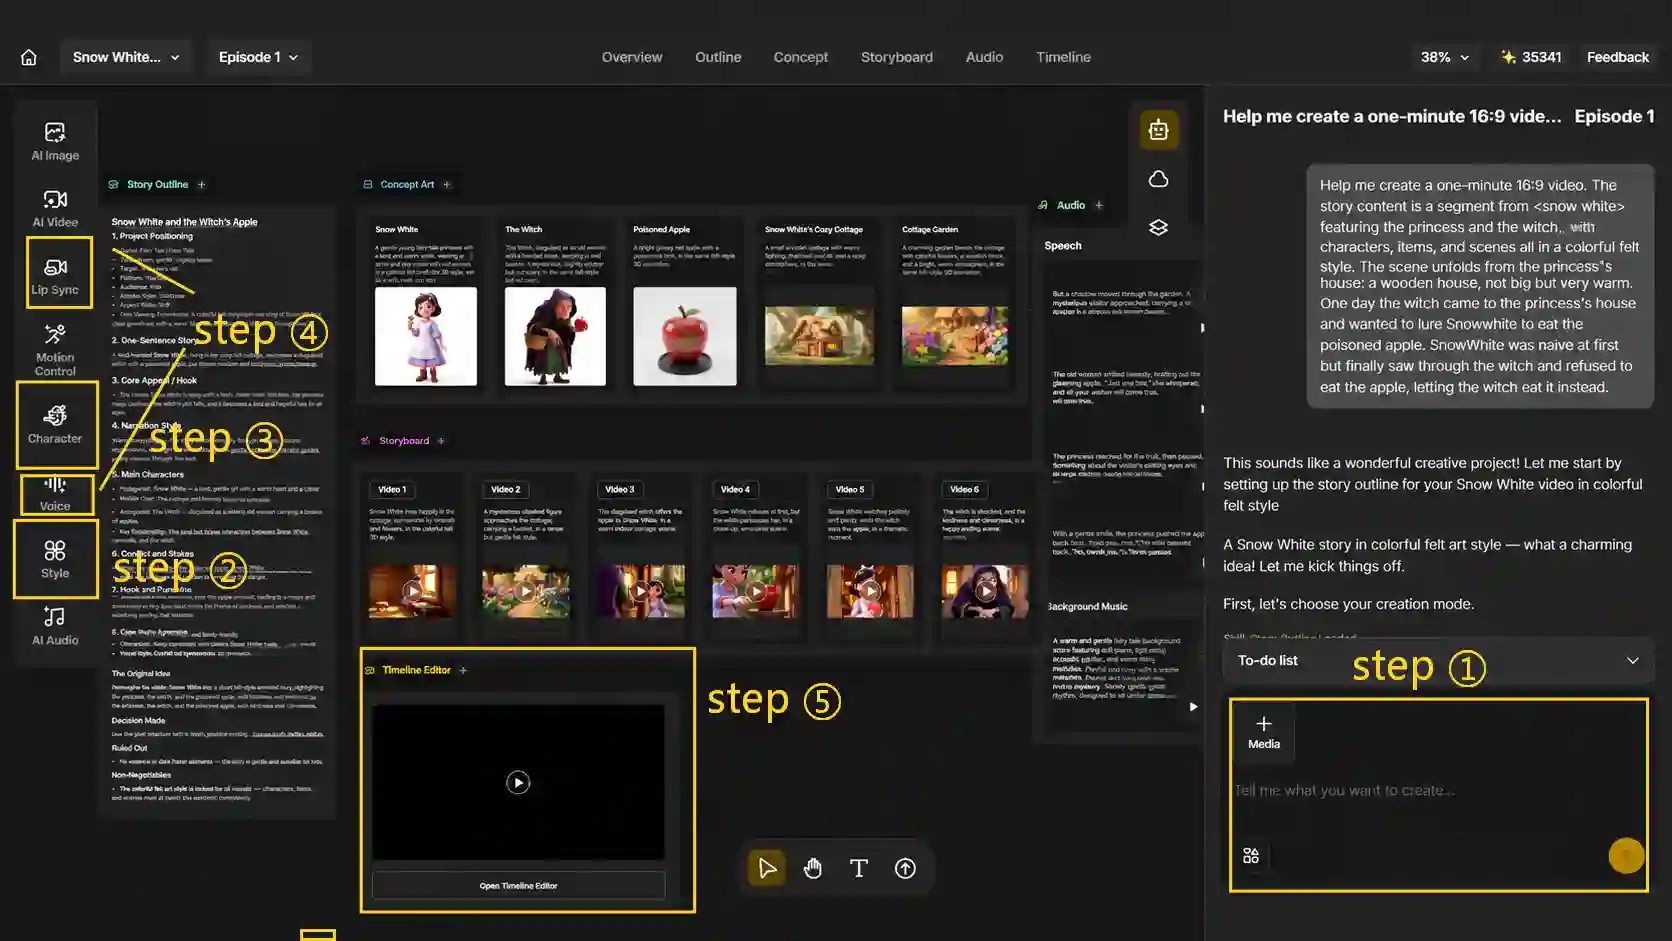Play the Video 2 storyboard clip

click(526, 591)
